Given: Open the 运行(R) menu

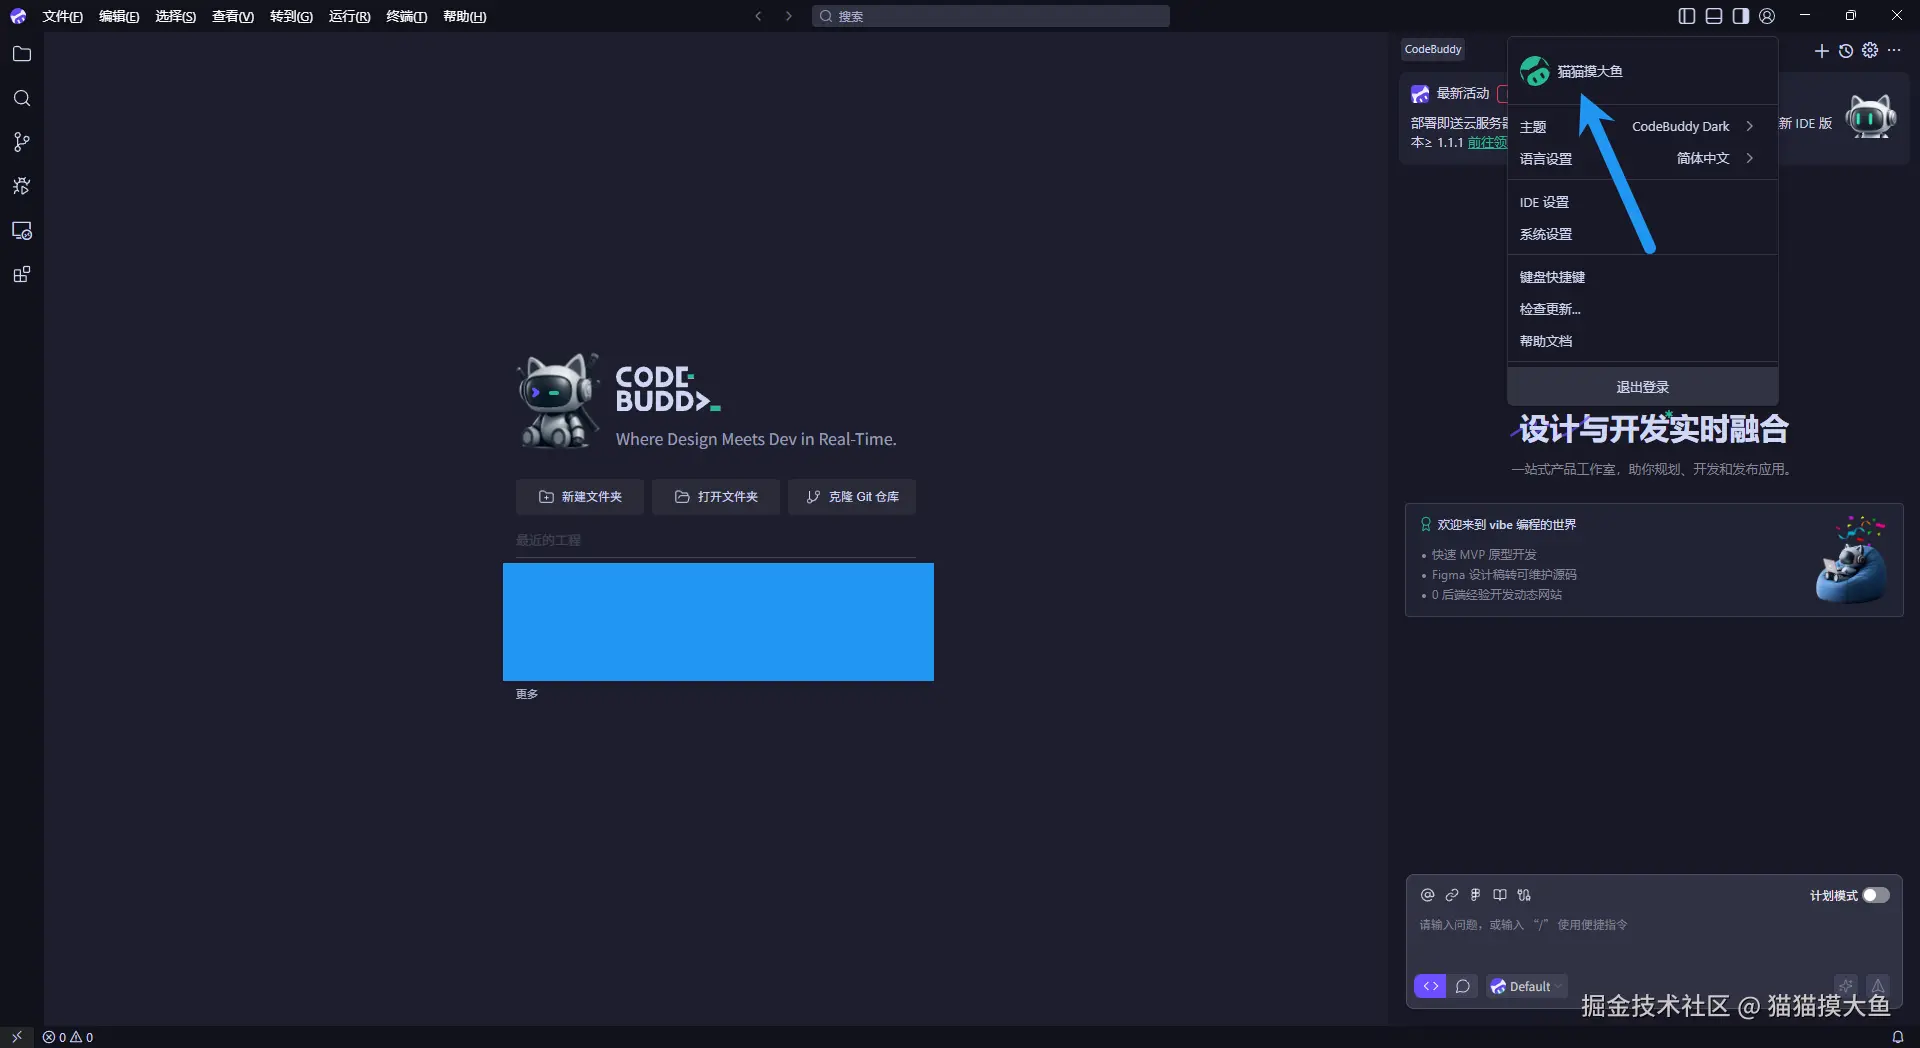Looking at the screenshot, I should 349,16.
